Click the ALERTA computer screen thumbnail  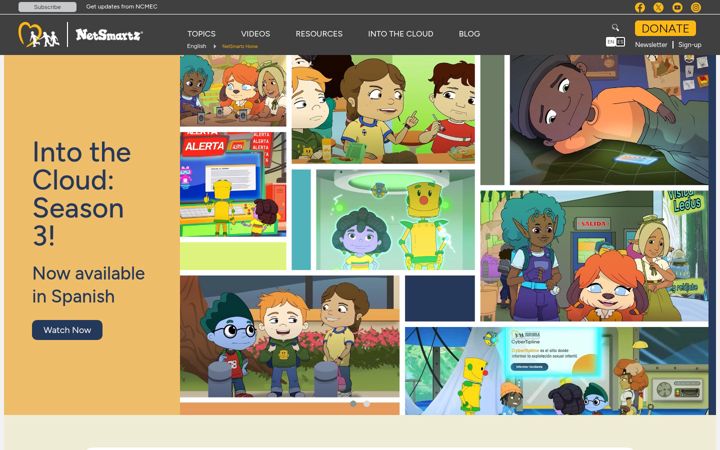pos(233,185)
